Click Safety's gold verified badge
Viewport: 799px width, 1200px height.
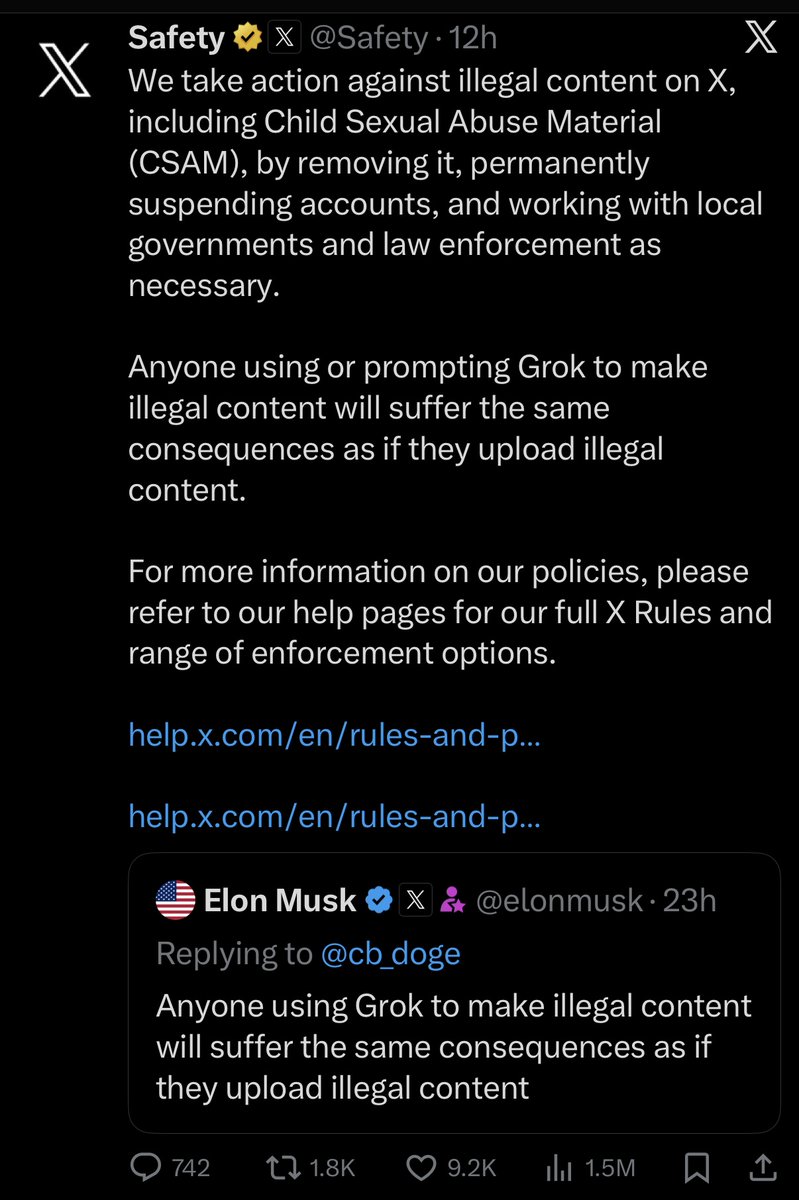247,38
